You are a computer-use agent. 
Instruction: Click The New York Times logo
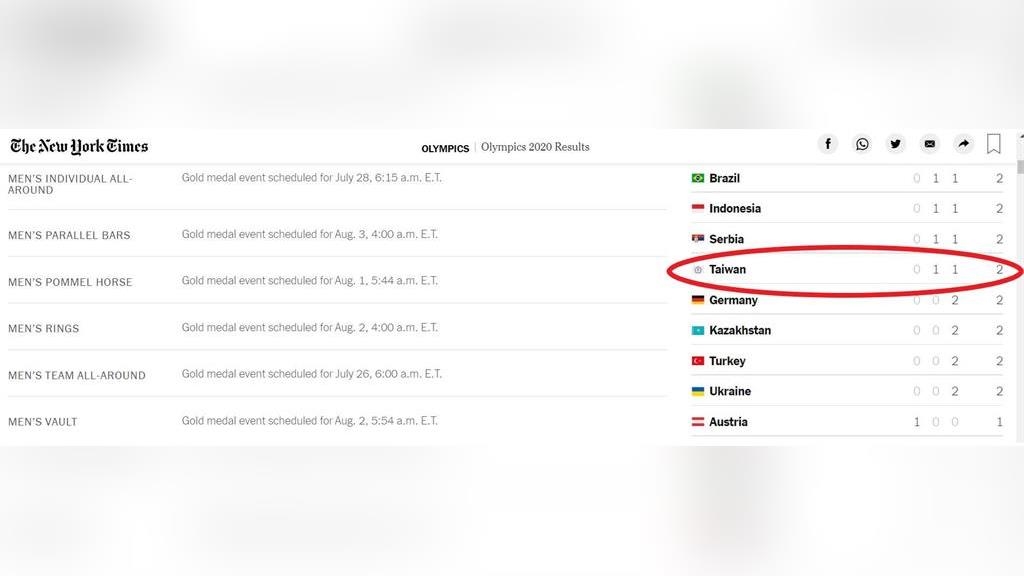(79, 146)
